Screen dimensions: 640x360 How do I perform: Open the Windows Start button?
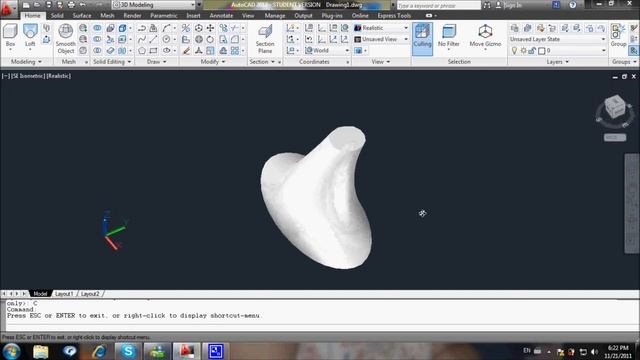[11, 351]
